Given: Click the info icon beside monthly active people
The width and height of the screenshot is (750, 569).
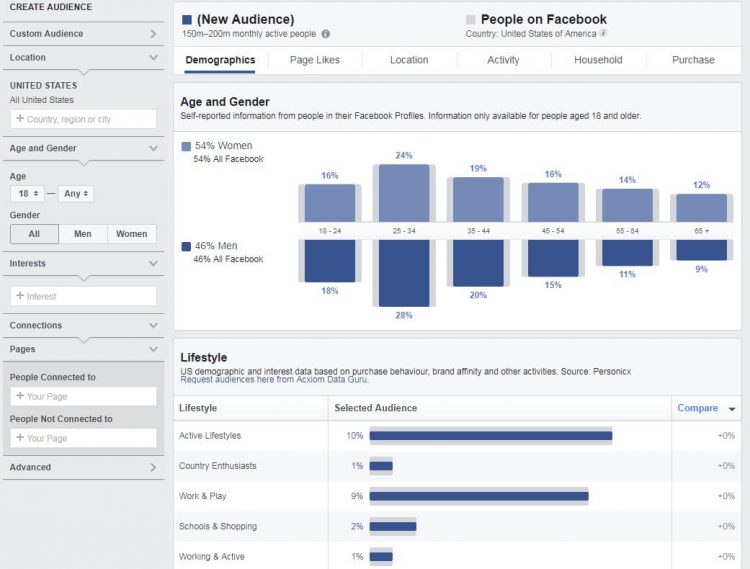Looking at the screenshot, I should tap(326, 34).
